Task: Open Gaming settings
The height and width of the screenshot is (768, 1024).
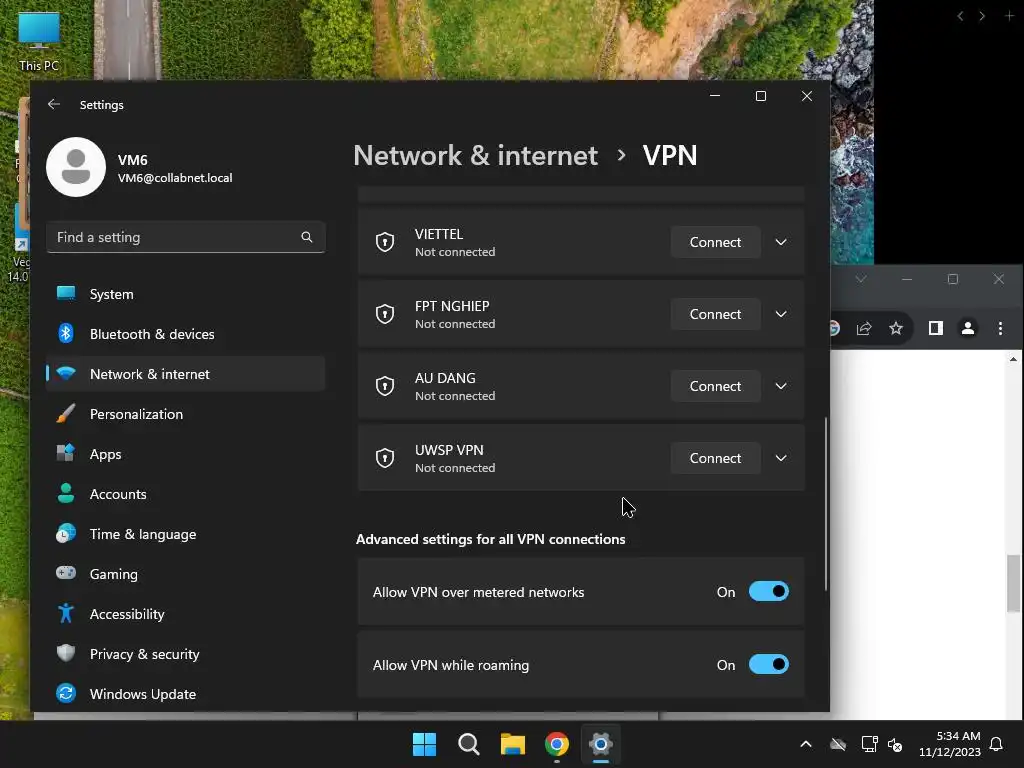Action: tap(185, 574)
